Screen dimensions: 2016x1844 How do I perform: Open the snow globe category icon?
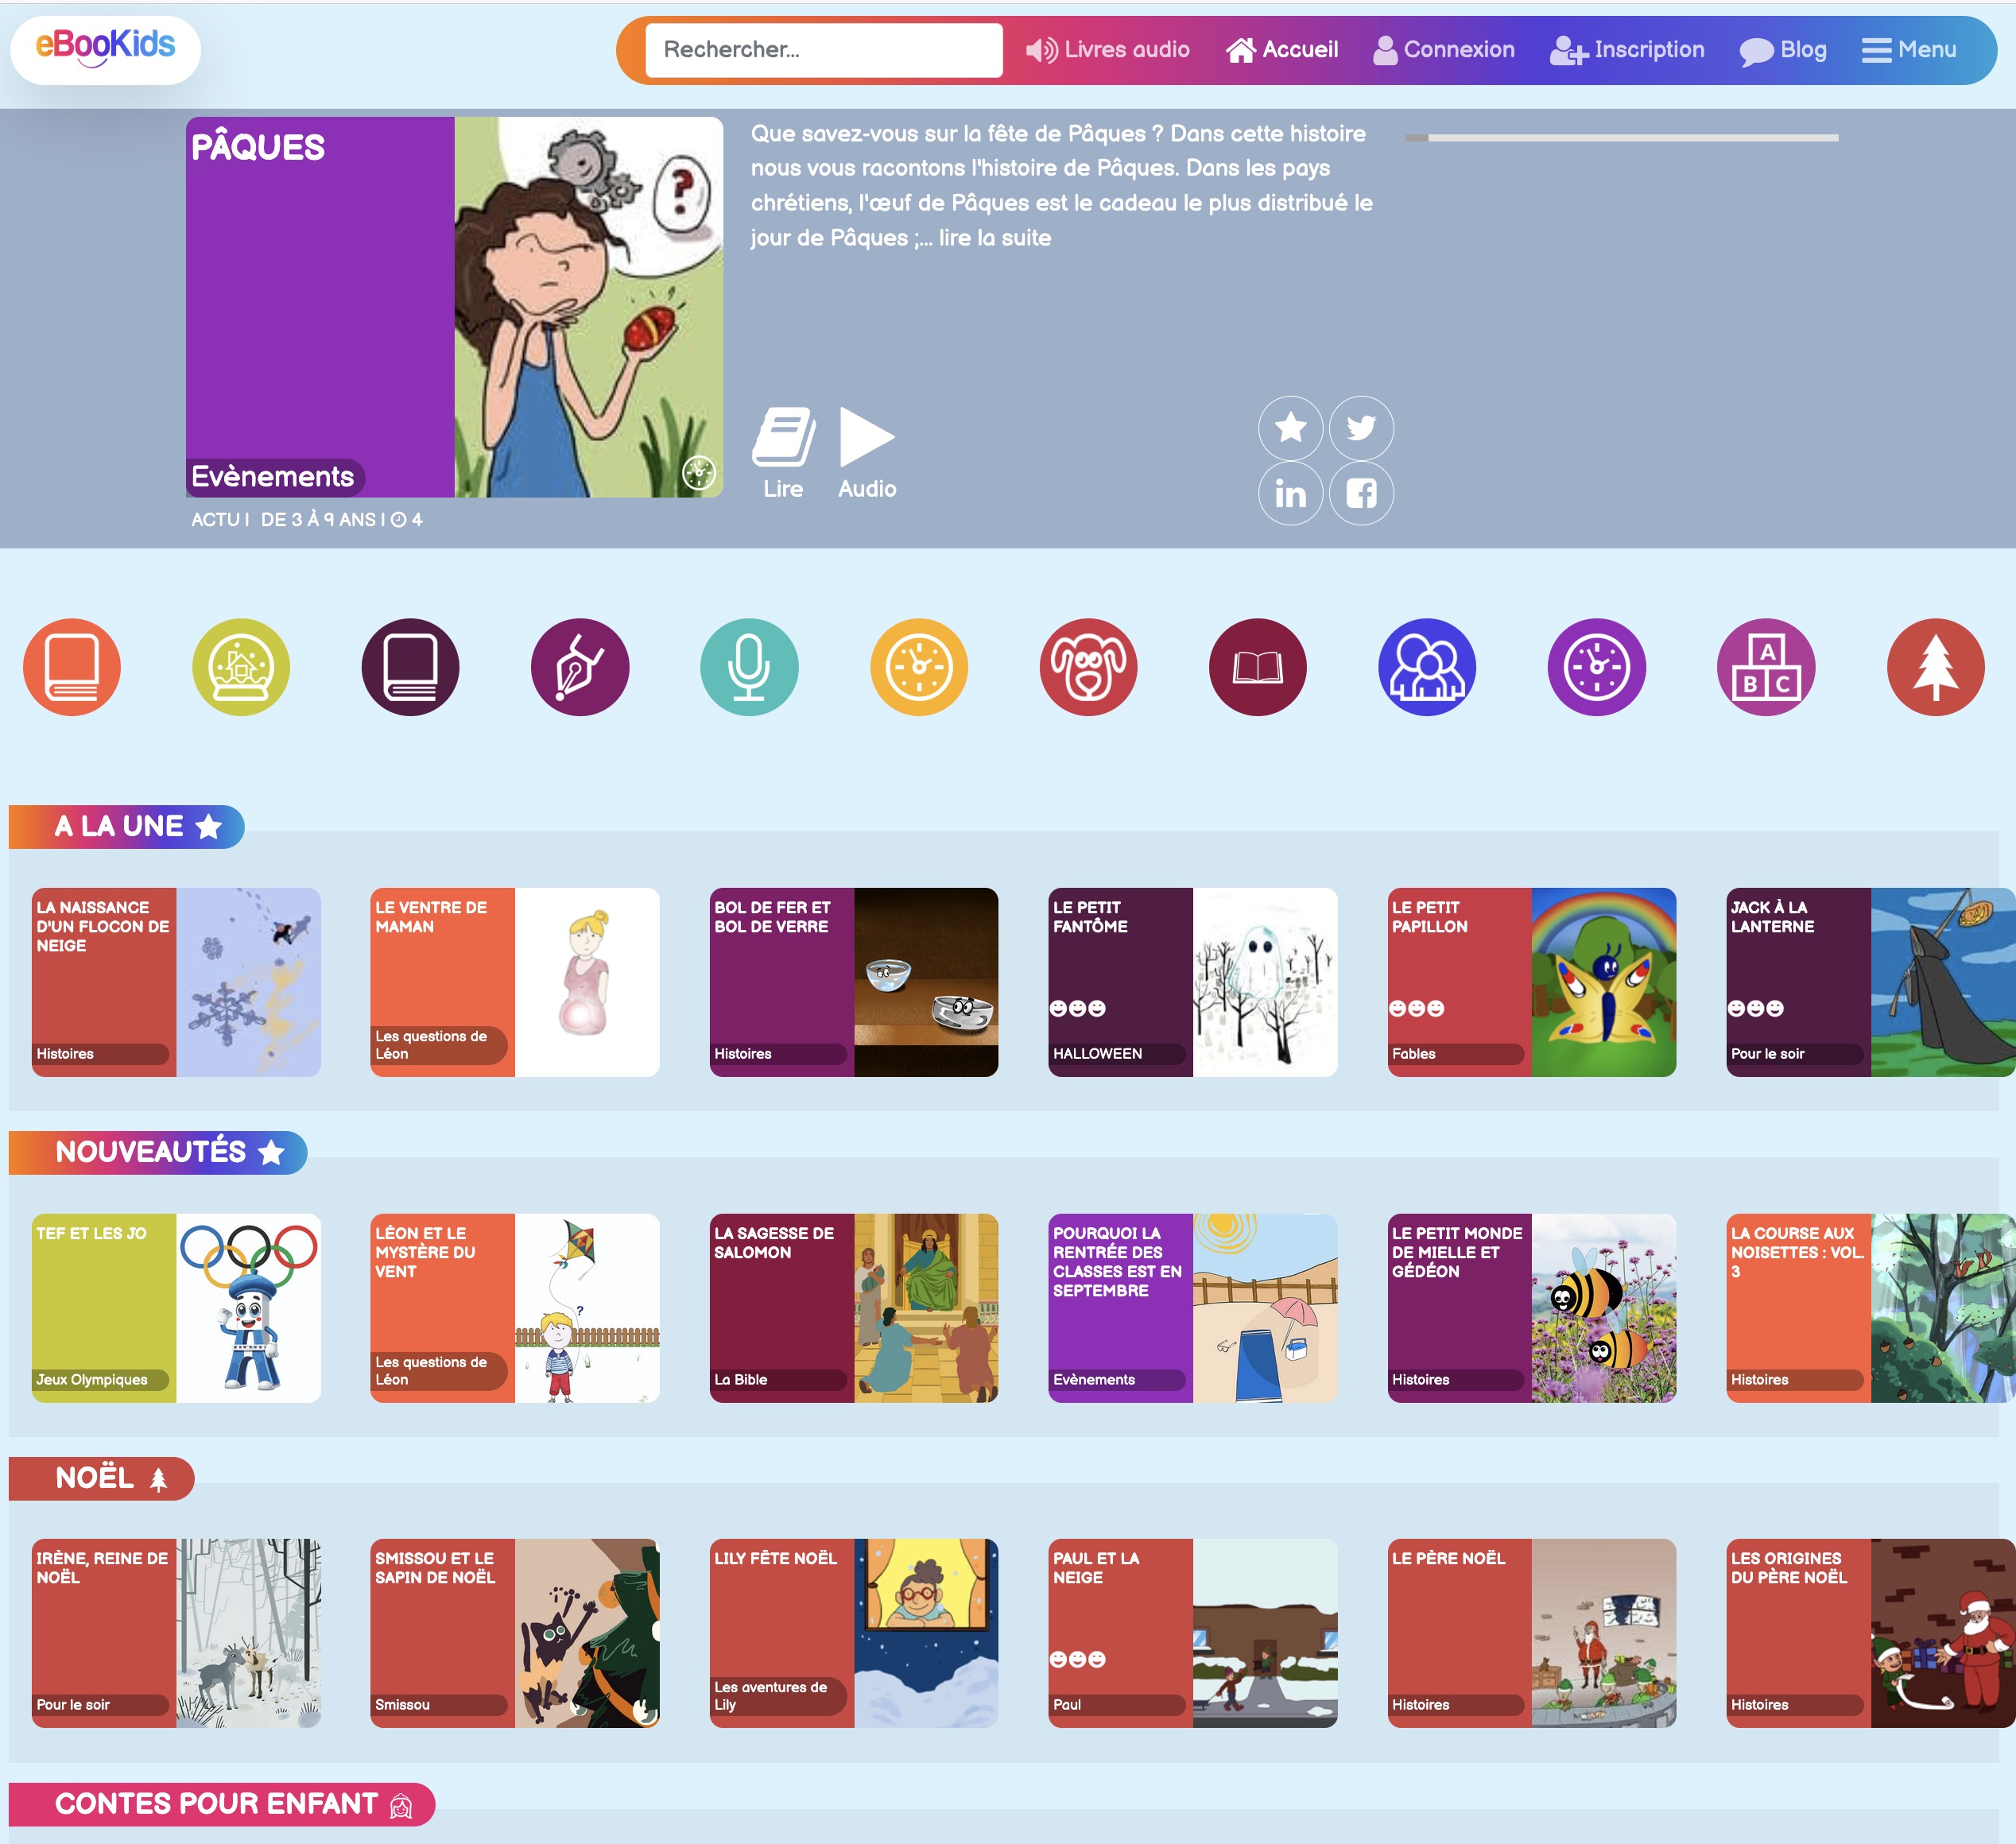pyautogui.click(x=241, y=667)
